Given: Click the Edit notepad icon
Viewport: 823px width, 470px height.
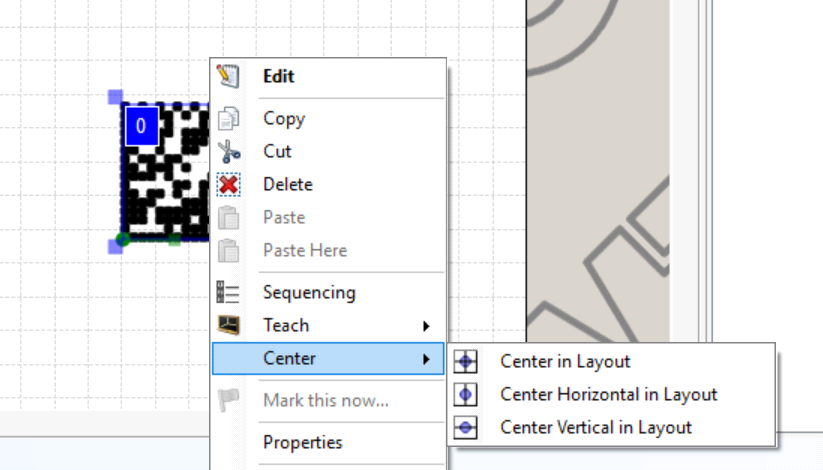Looking at the screenshot, I should (228, 76).
